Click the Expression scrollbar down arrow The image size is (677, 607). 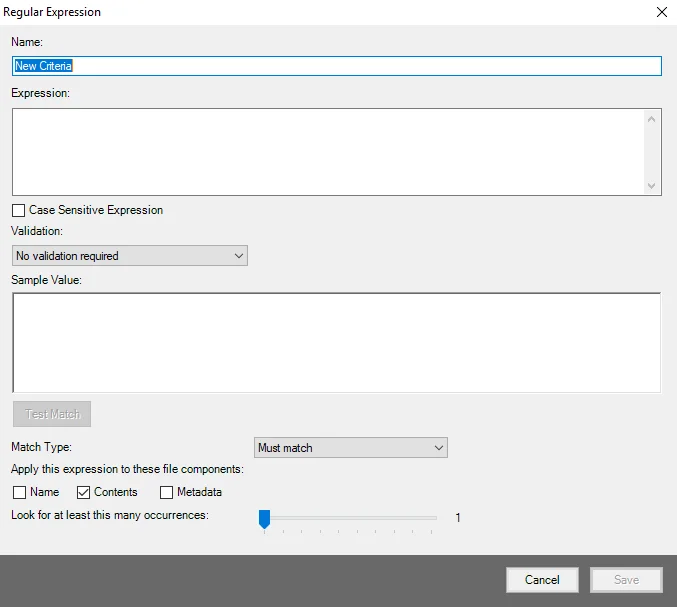click(x=652, y=186)
